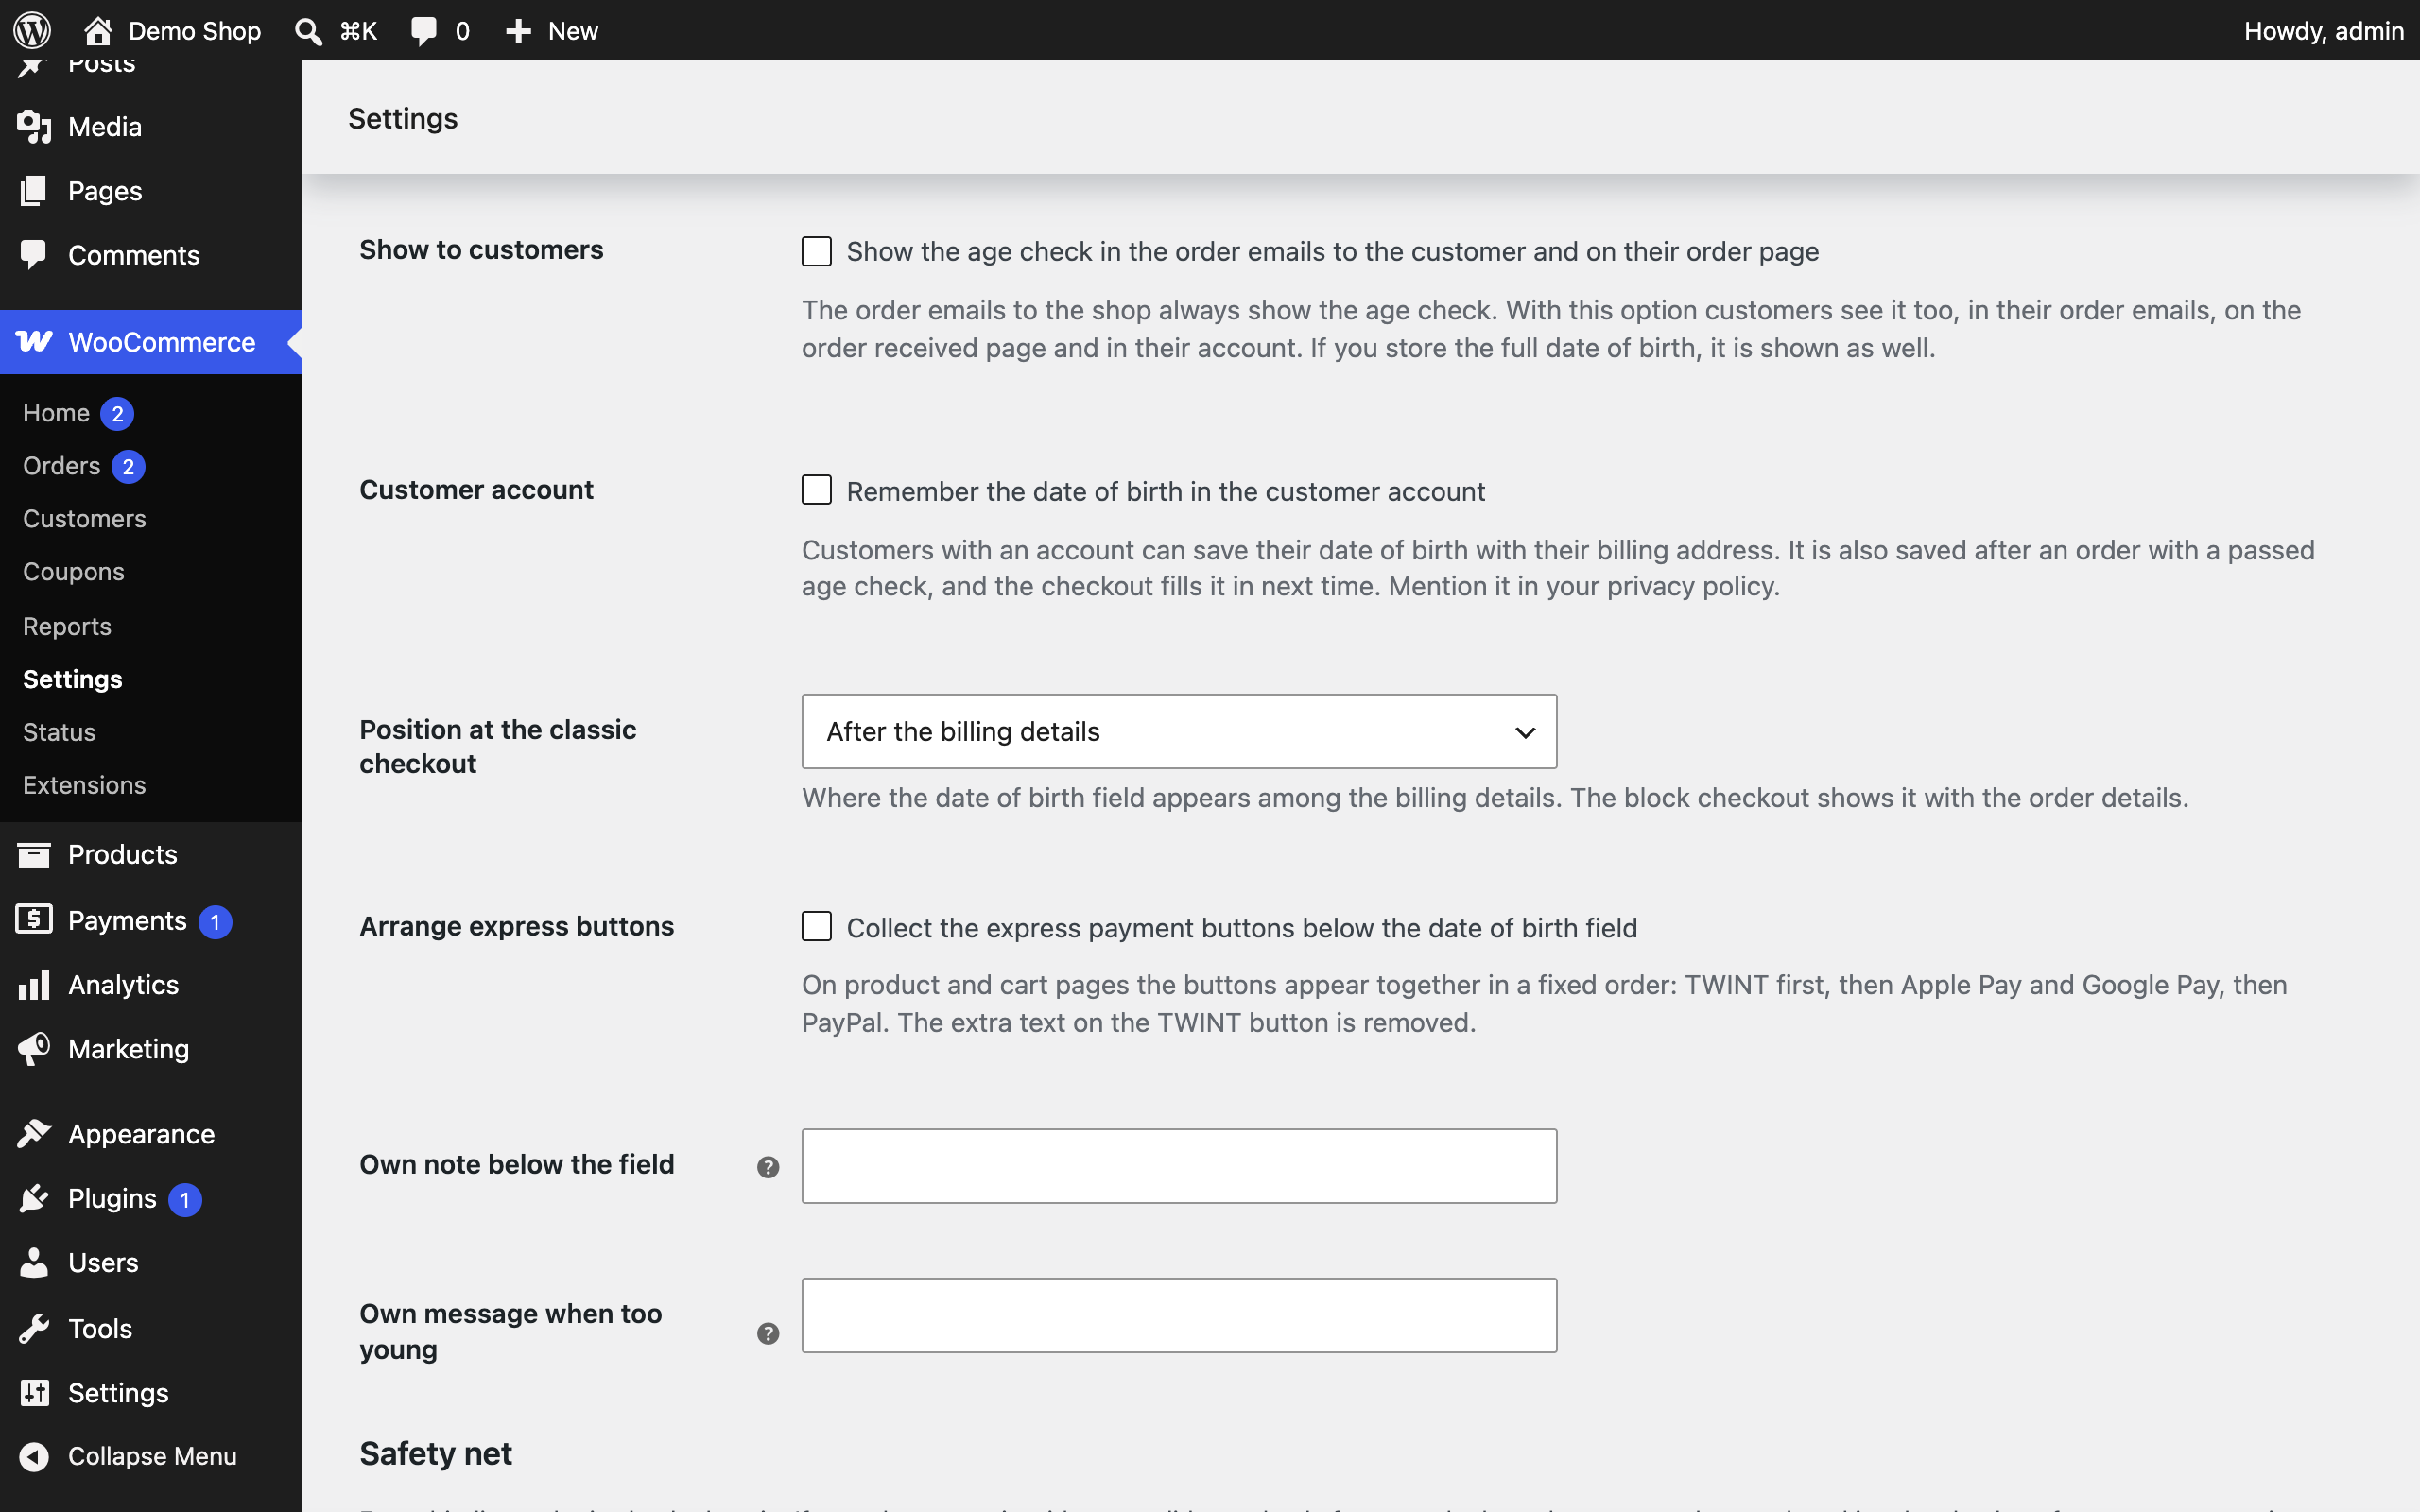Open the Customers submenu item

click(85, 519)
